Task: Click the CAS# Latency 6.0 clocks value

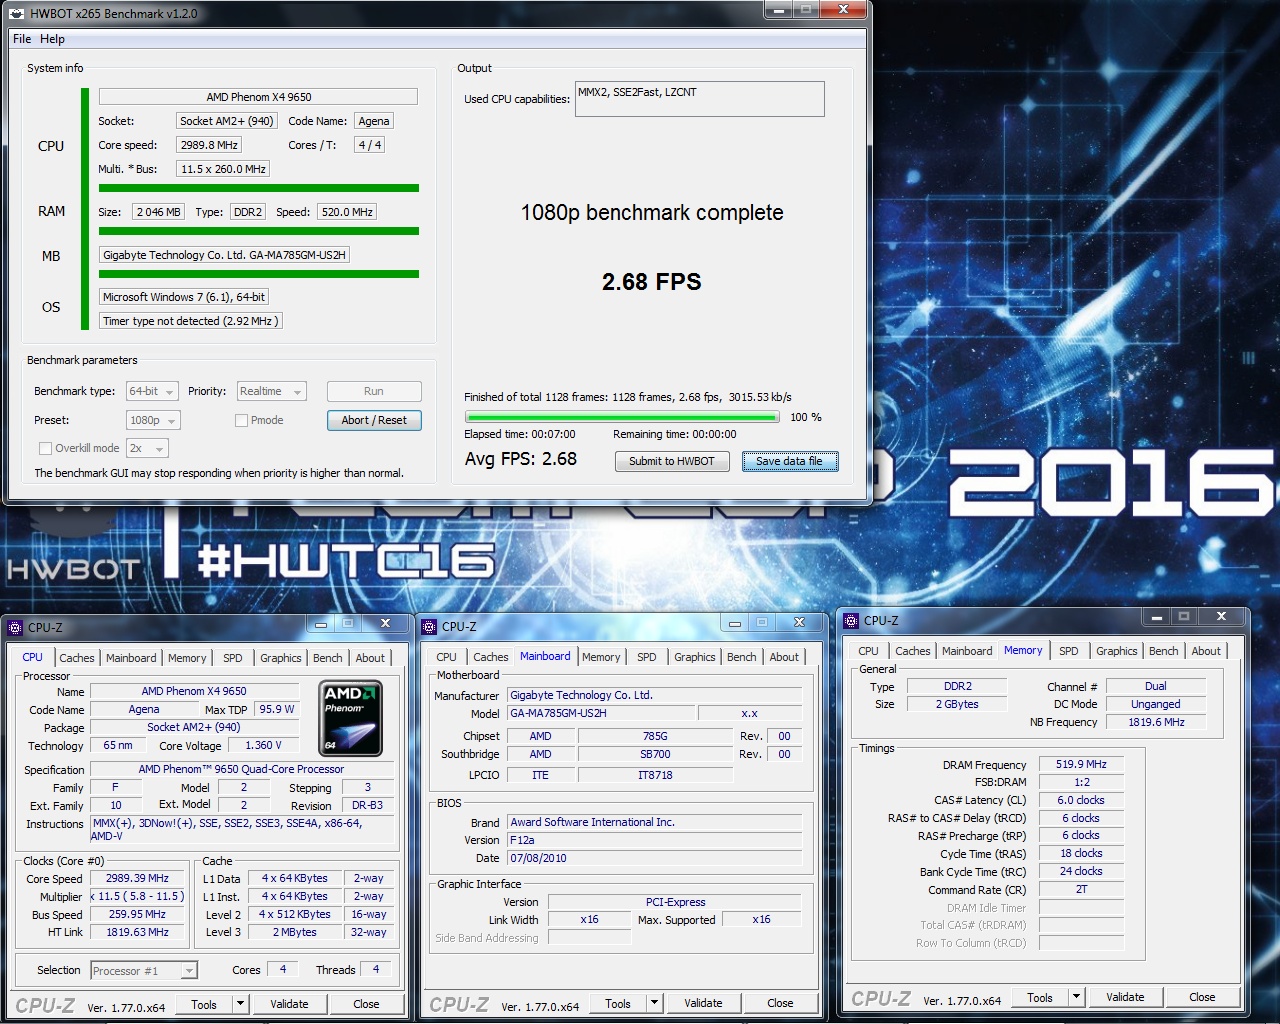Action: [x=1081, y=800]
